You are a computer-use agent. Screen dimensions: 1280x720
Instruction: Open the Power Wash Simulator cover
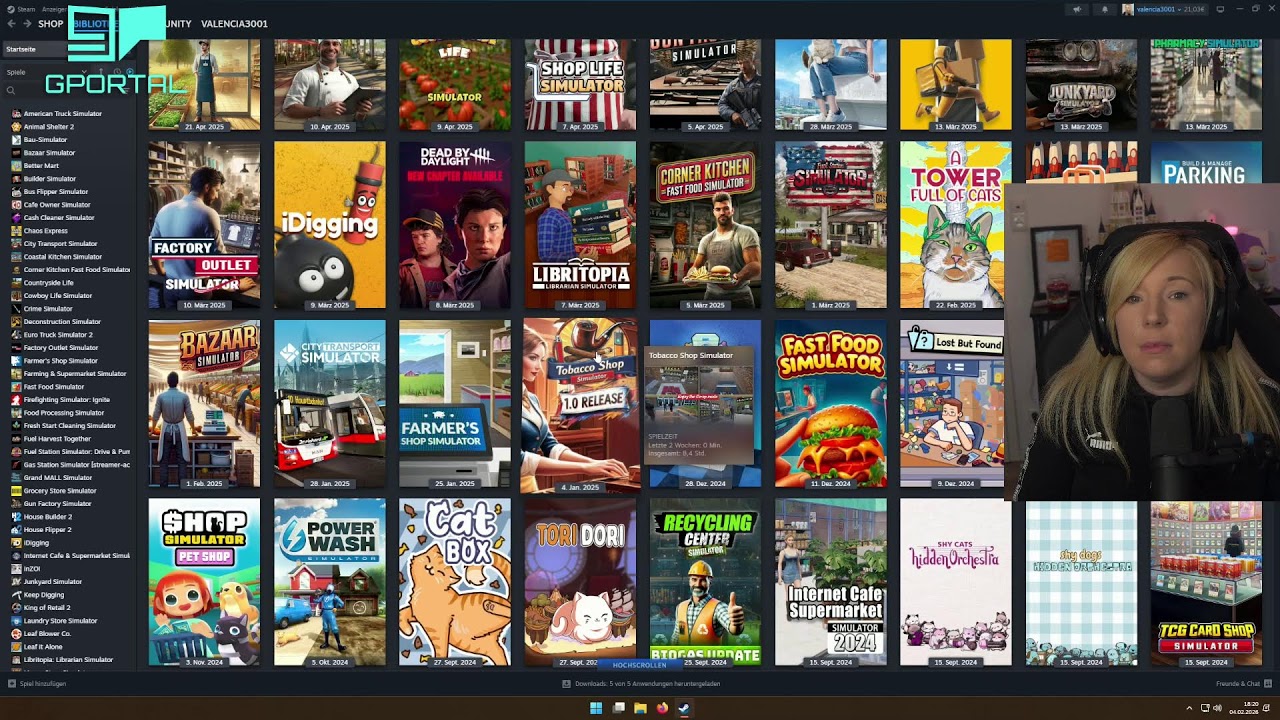tap(330, 583)
